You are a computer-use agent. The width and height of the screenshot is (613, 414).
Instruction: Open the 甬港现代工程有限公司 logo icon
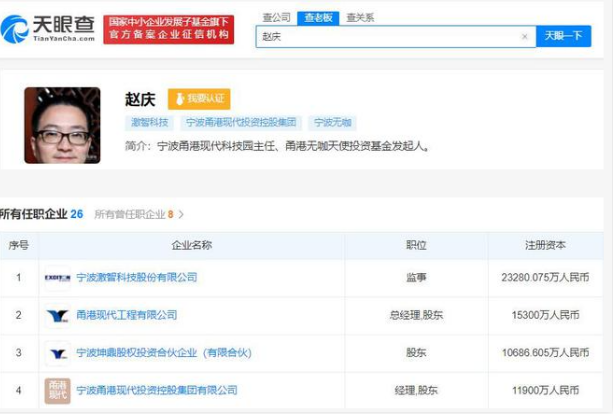pyautogui.click(x=57, y=315)
